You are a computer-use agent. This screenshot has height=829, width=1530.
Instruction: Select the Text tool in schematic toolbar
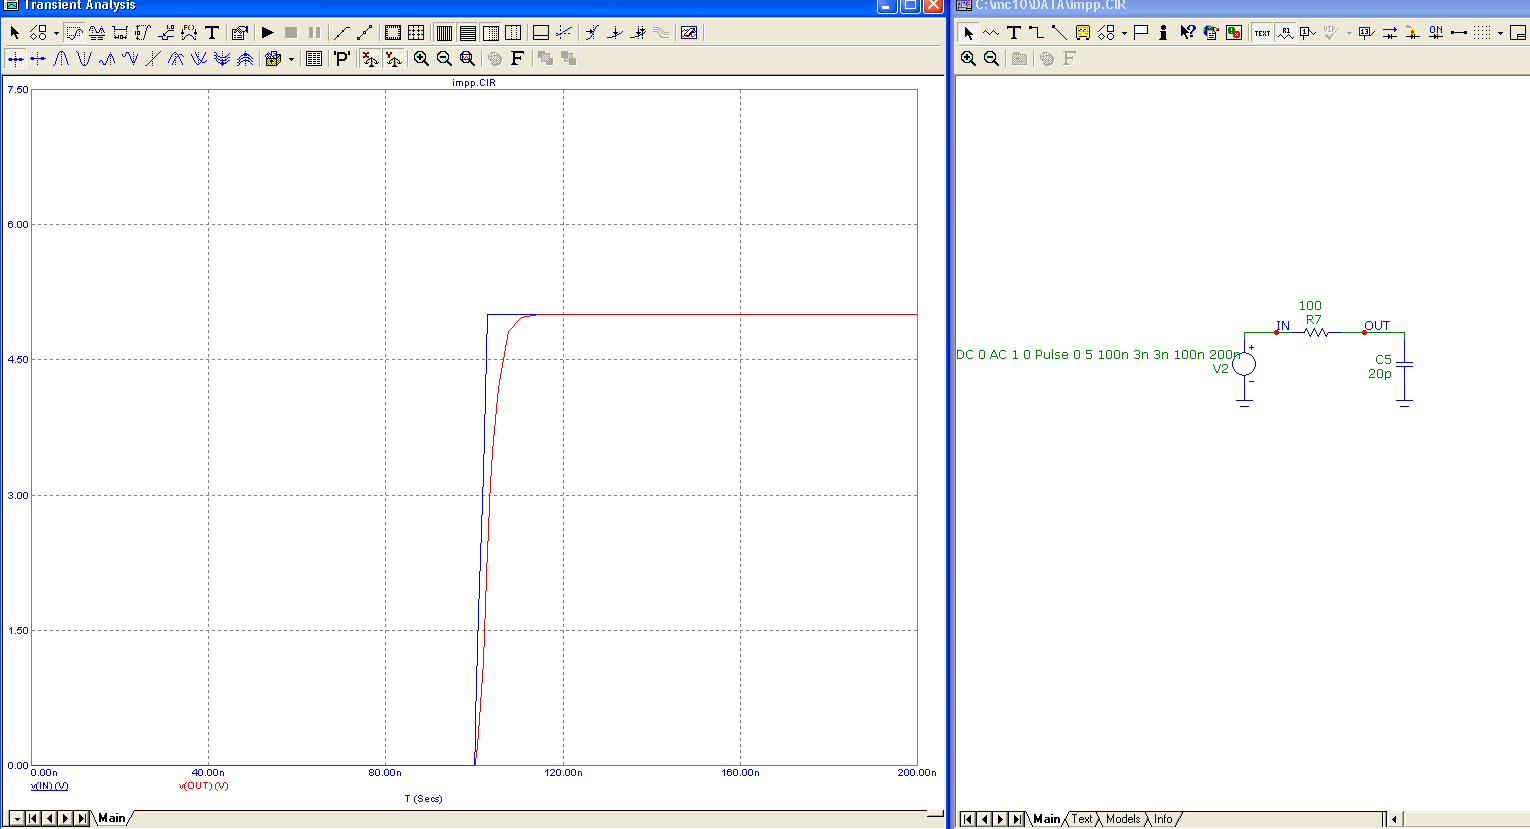(x=1014, y=33)
